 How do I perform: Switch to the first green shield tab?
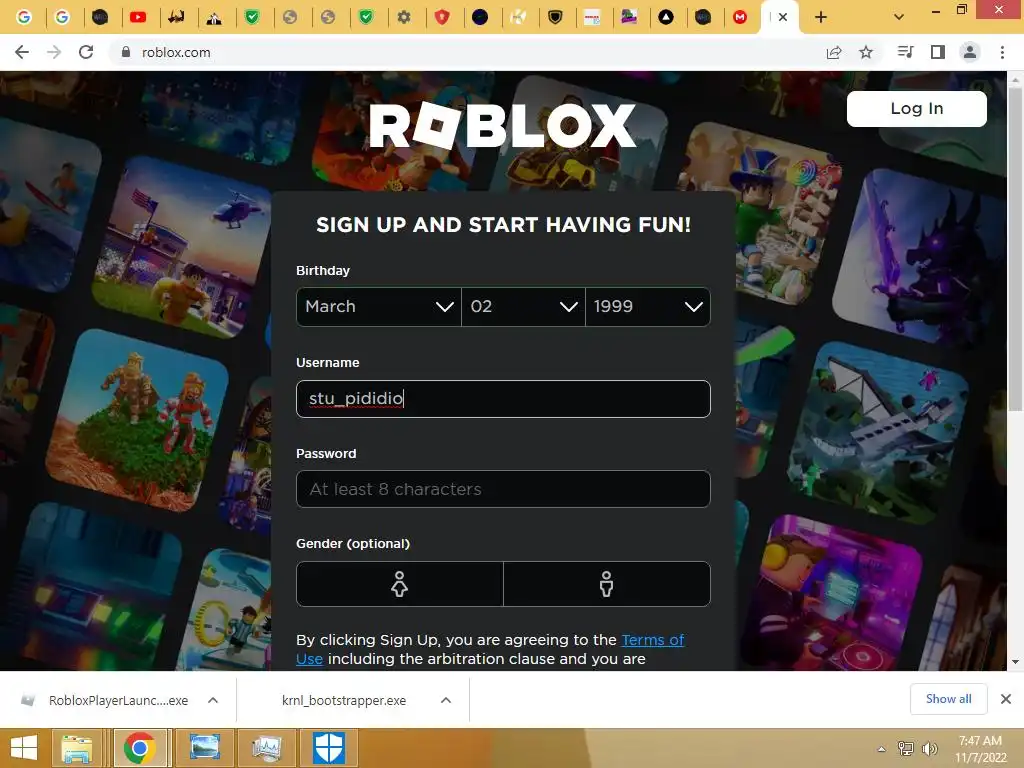click(252, 18)
